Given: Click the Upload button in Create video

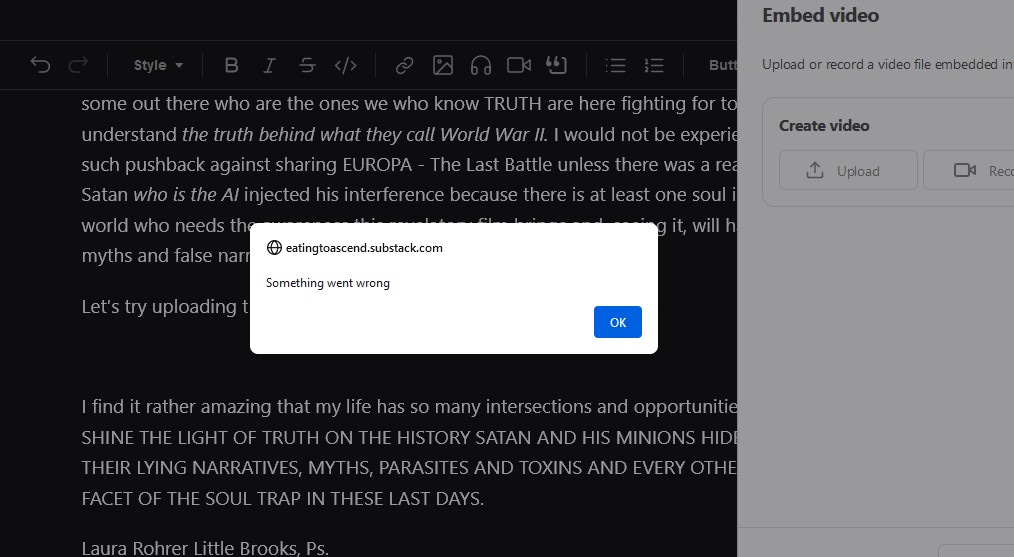Looking at the screenshot, I should click(x=848, y=170).
